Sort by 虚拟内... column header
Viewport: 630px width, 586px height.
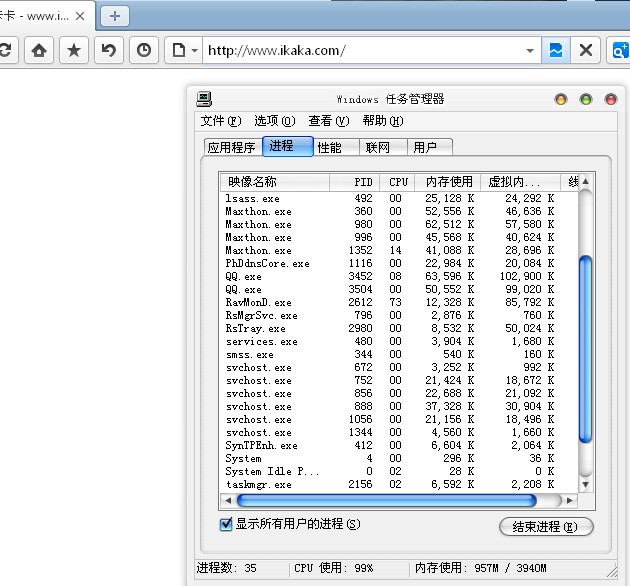521,182
